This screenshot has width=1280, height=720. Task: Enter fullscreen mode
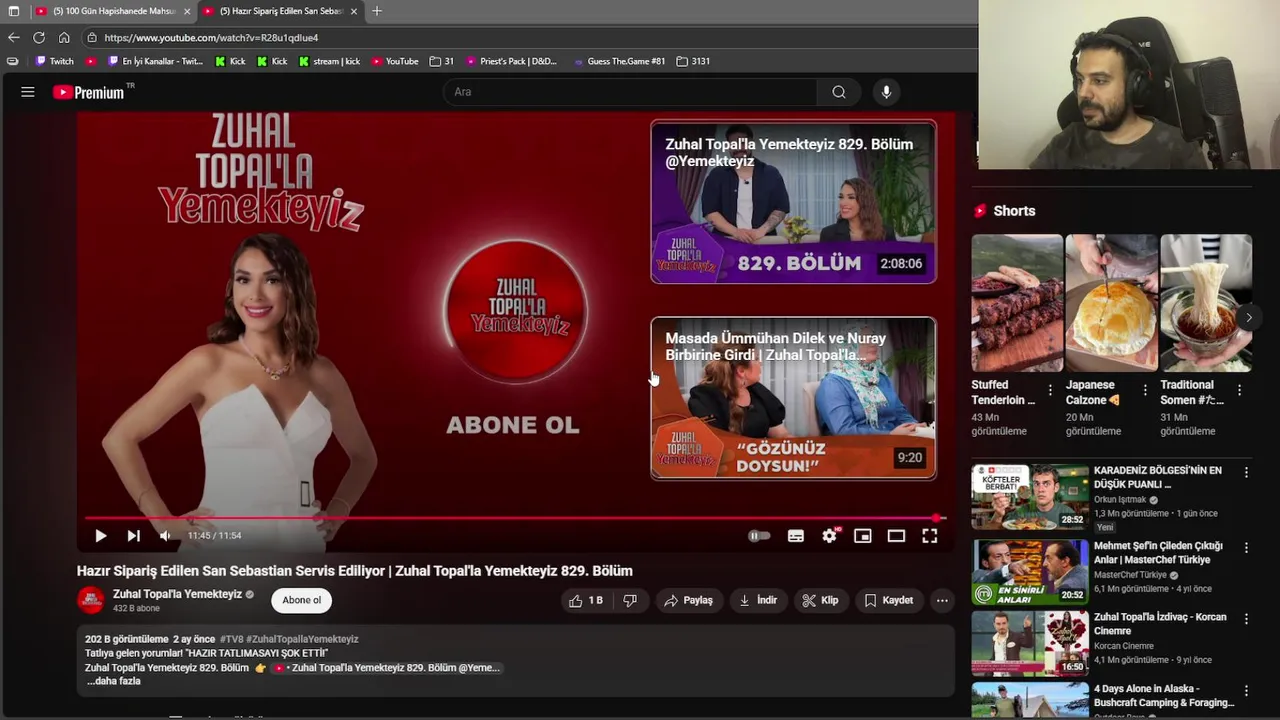coord(930,536)
